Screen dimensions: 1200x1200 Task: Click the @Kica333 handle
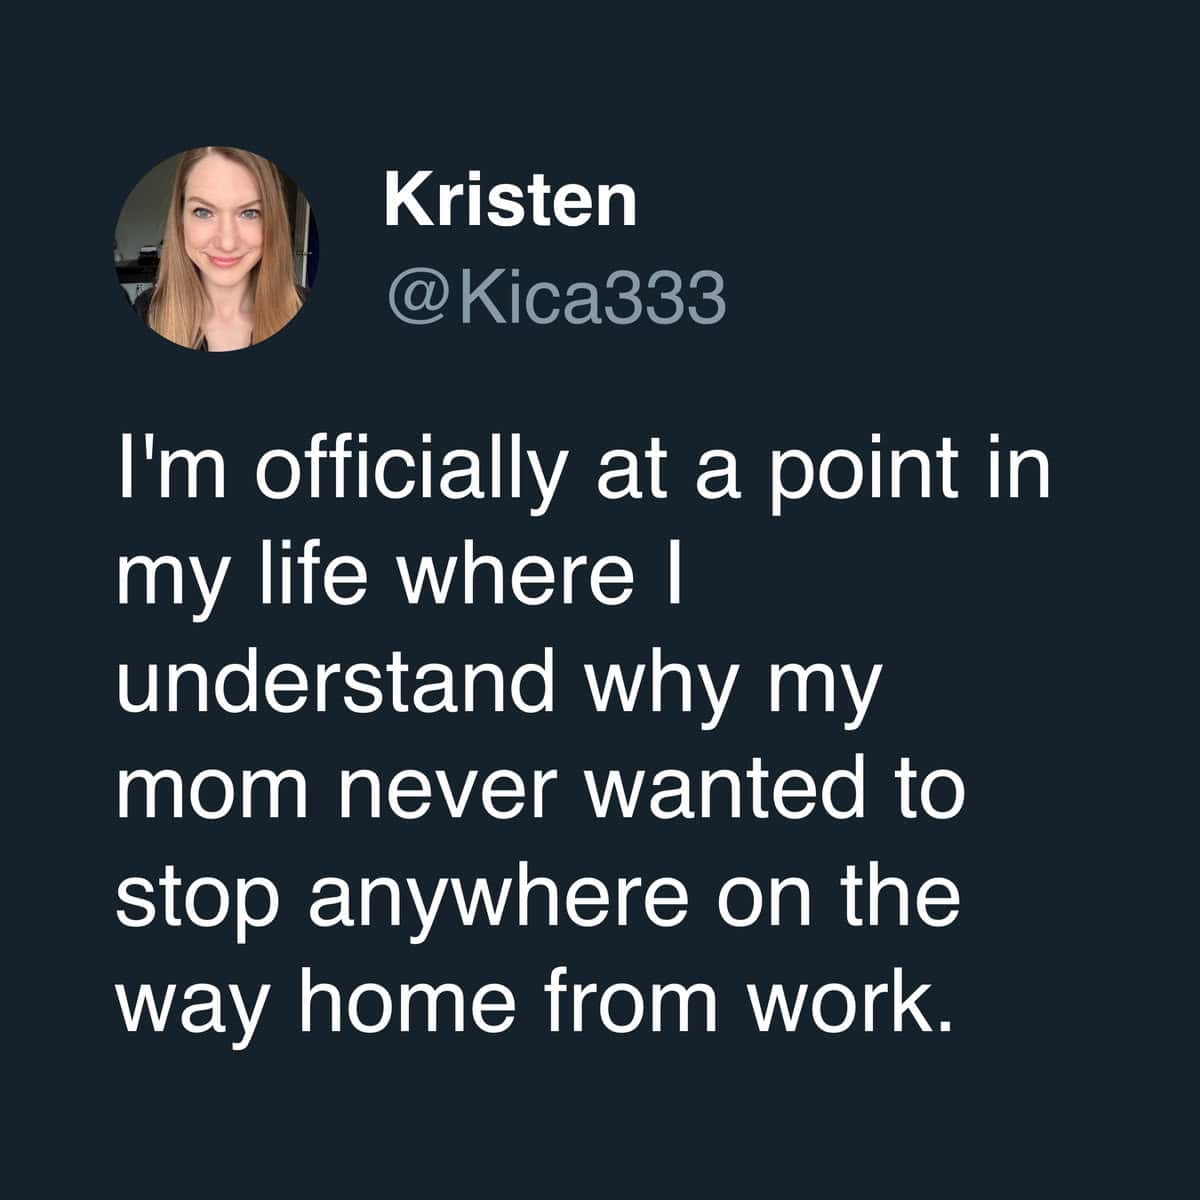coord(553,297)
